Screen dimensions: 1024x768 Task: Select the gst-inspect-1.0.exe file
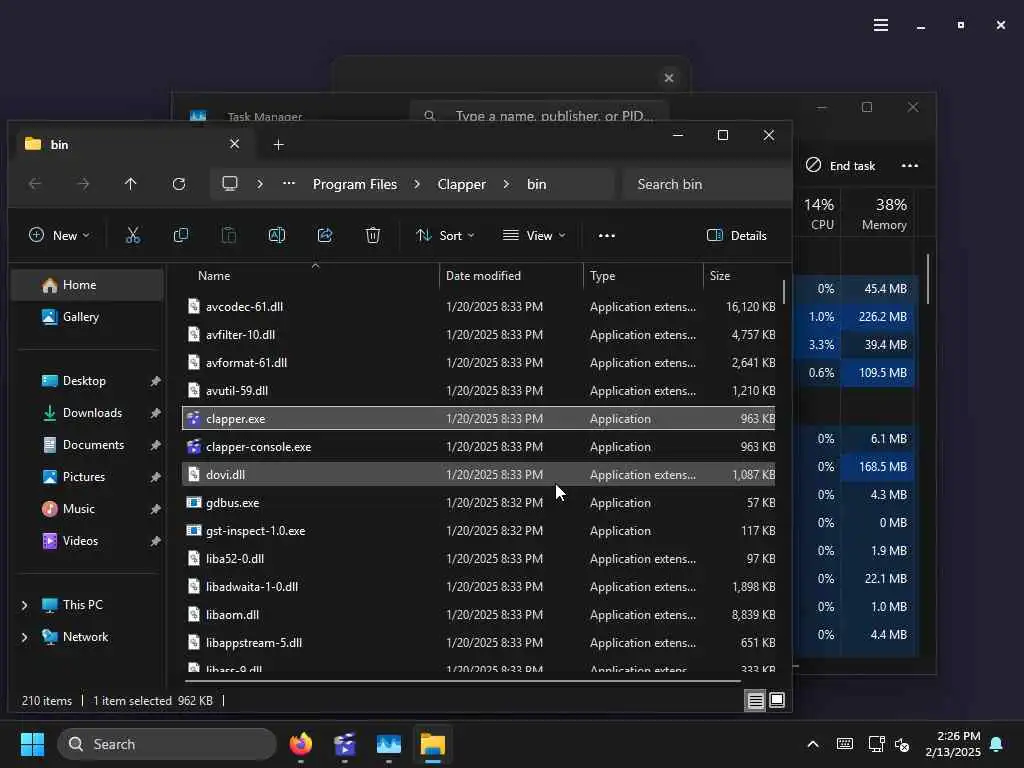478,531
